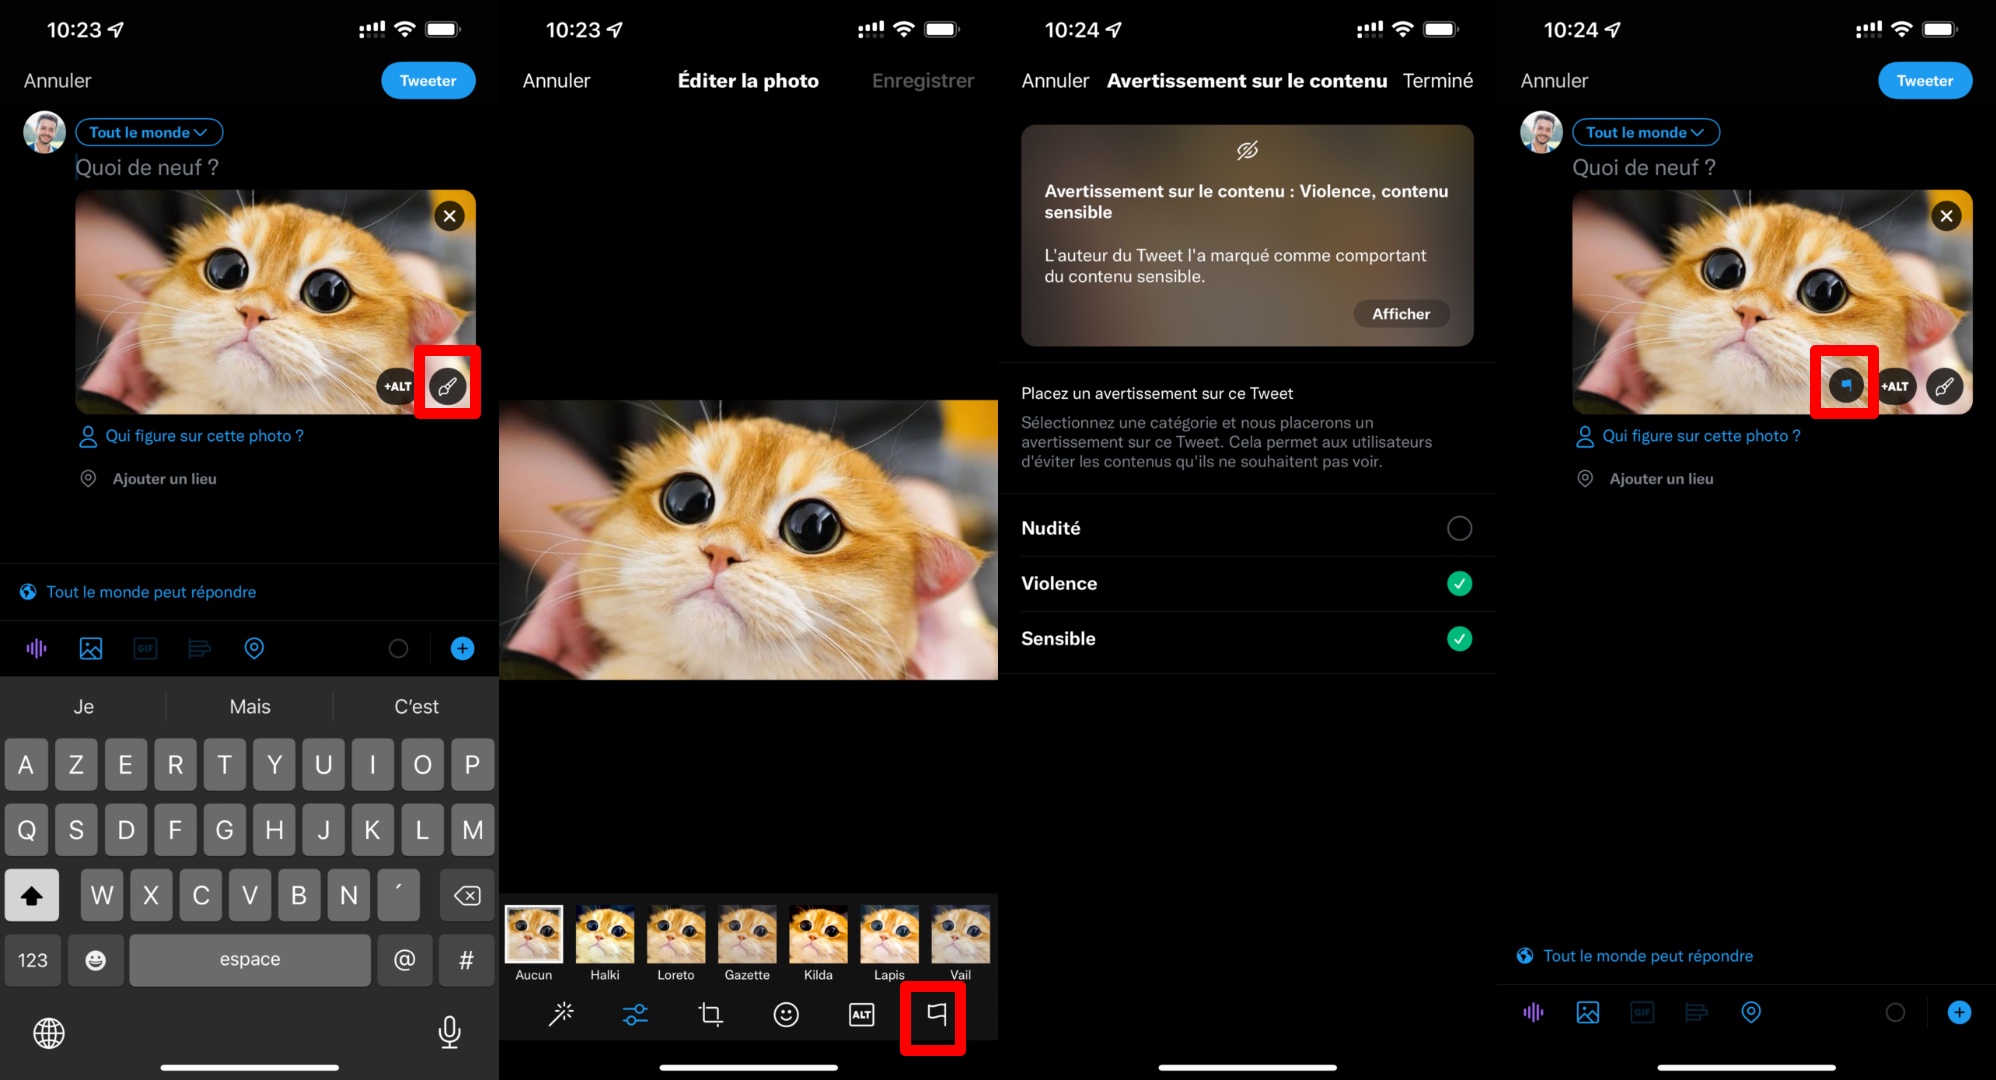The image size is (1996, 1080).
Task: Select the crop tool in photo editor
Action: [x=710, y=1014]
